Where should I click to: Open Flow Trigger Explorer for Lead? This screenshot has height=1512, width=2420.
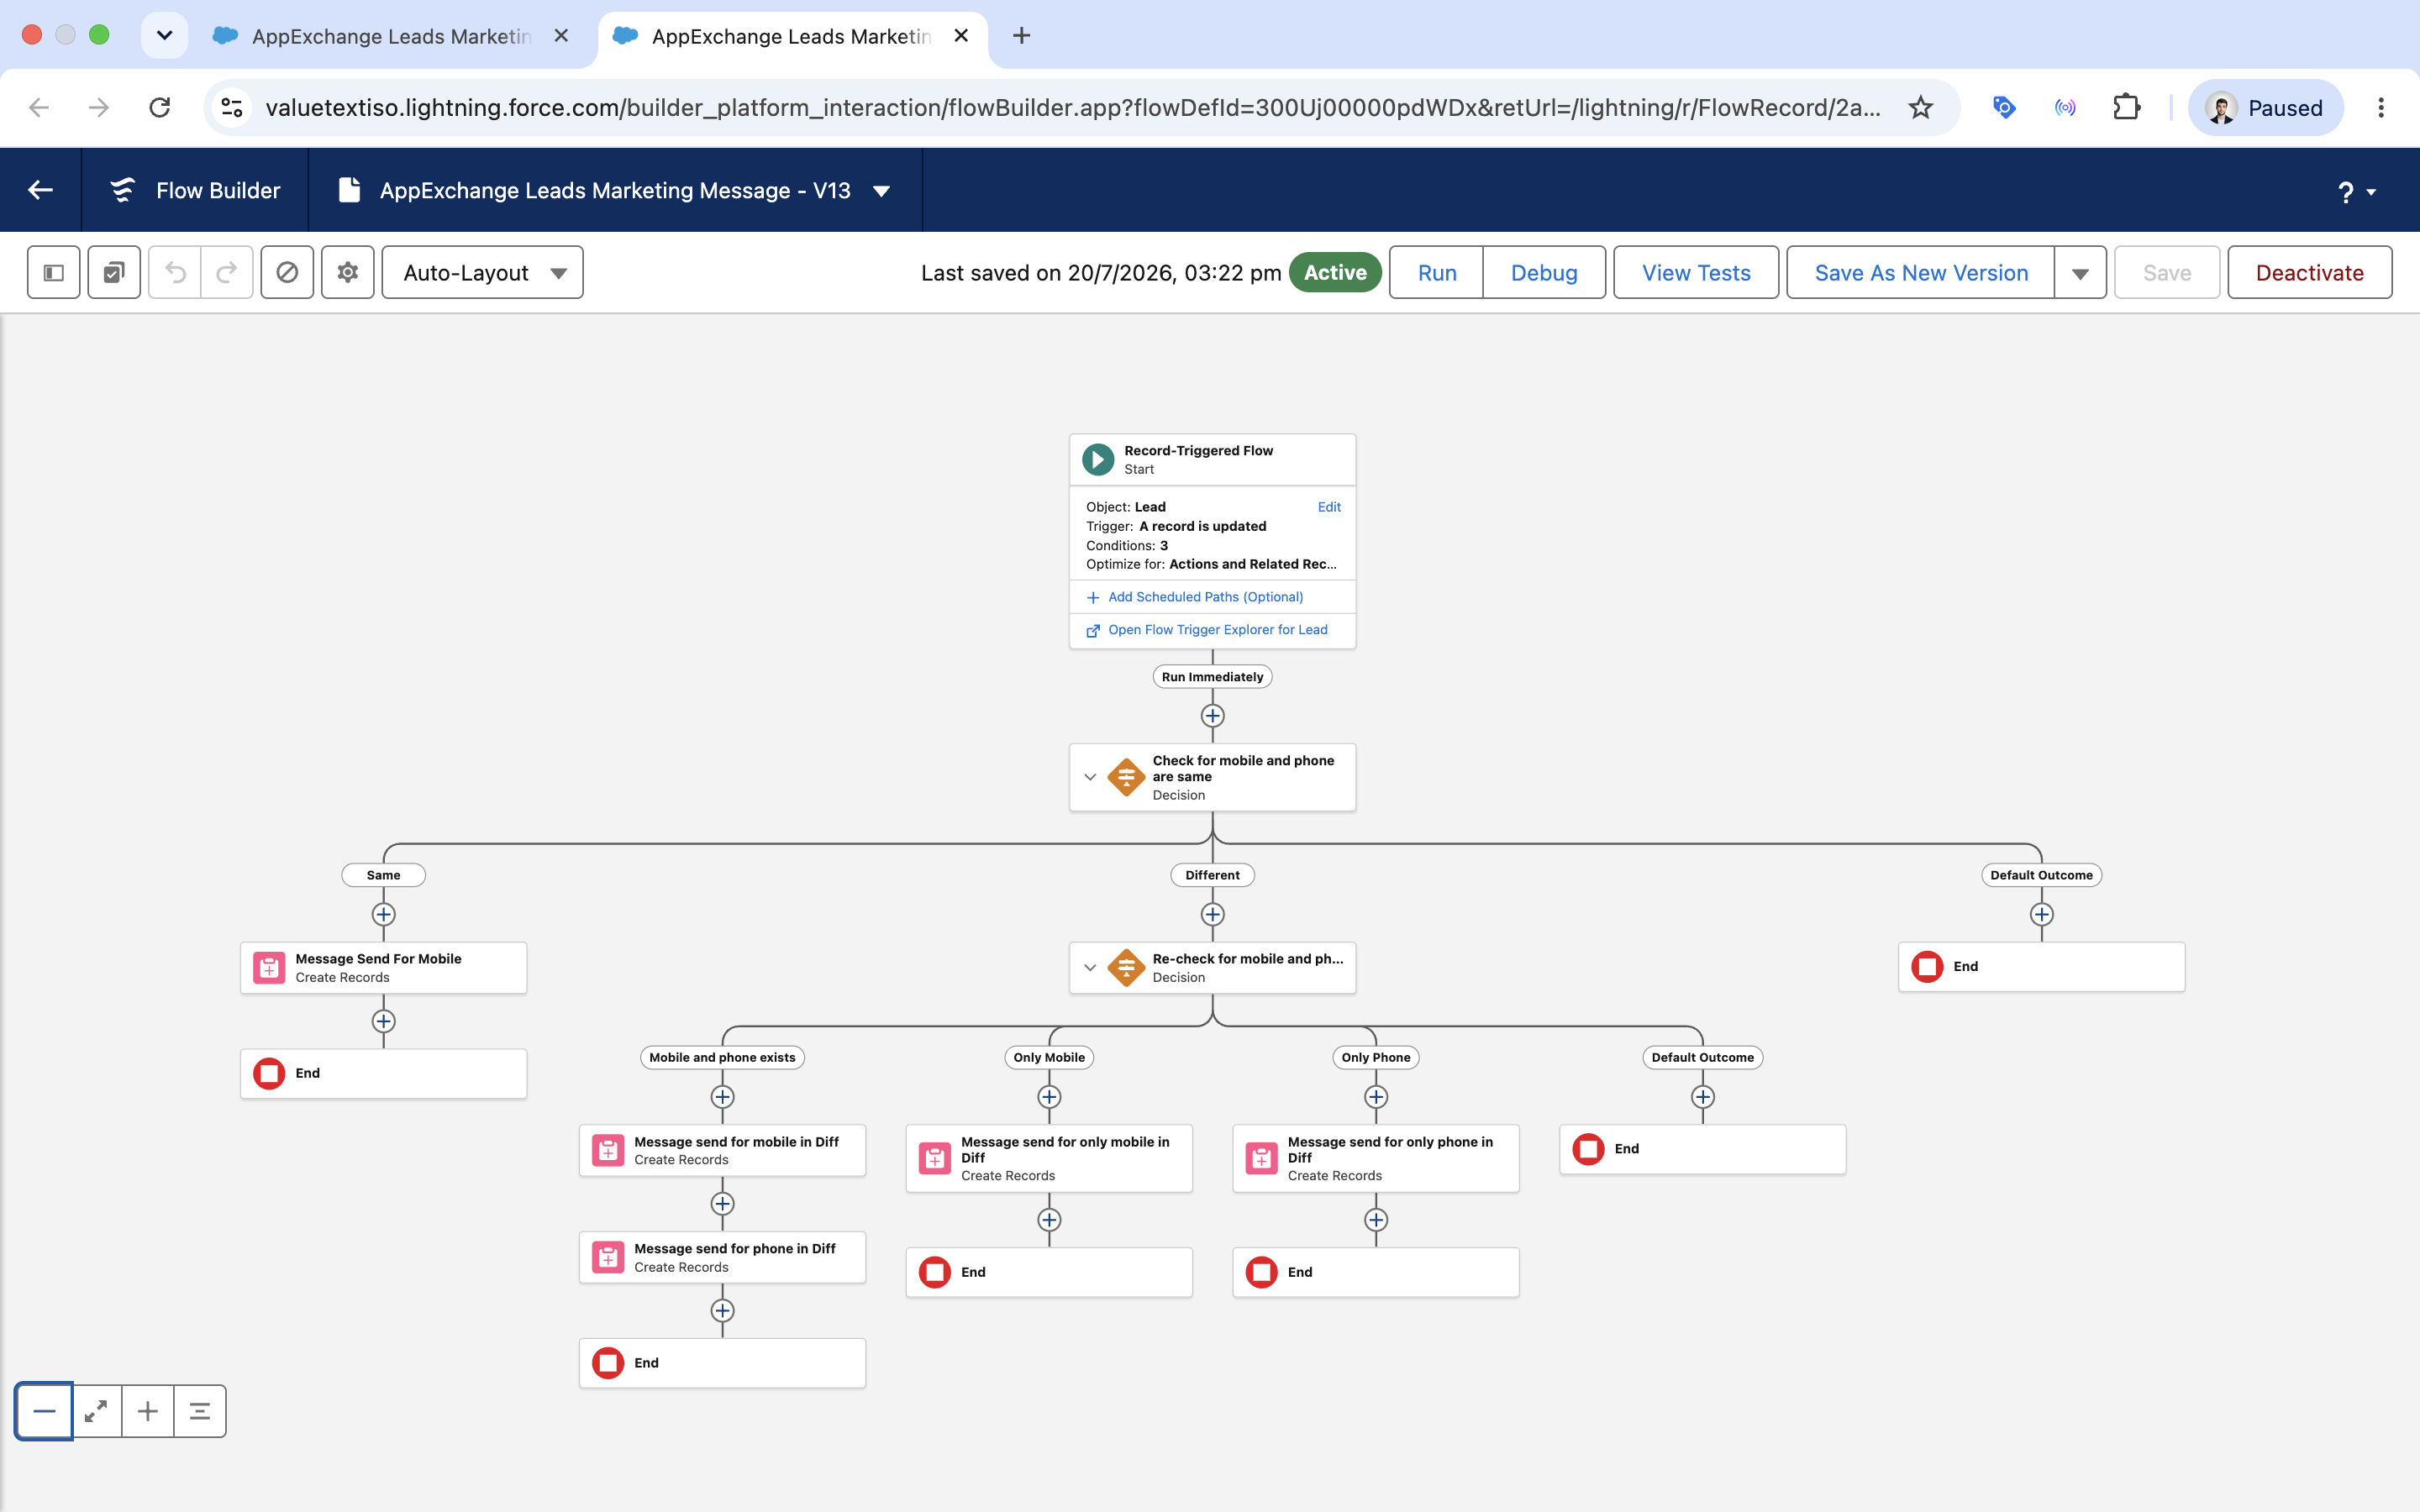point(1217,630)
